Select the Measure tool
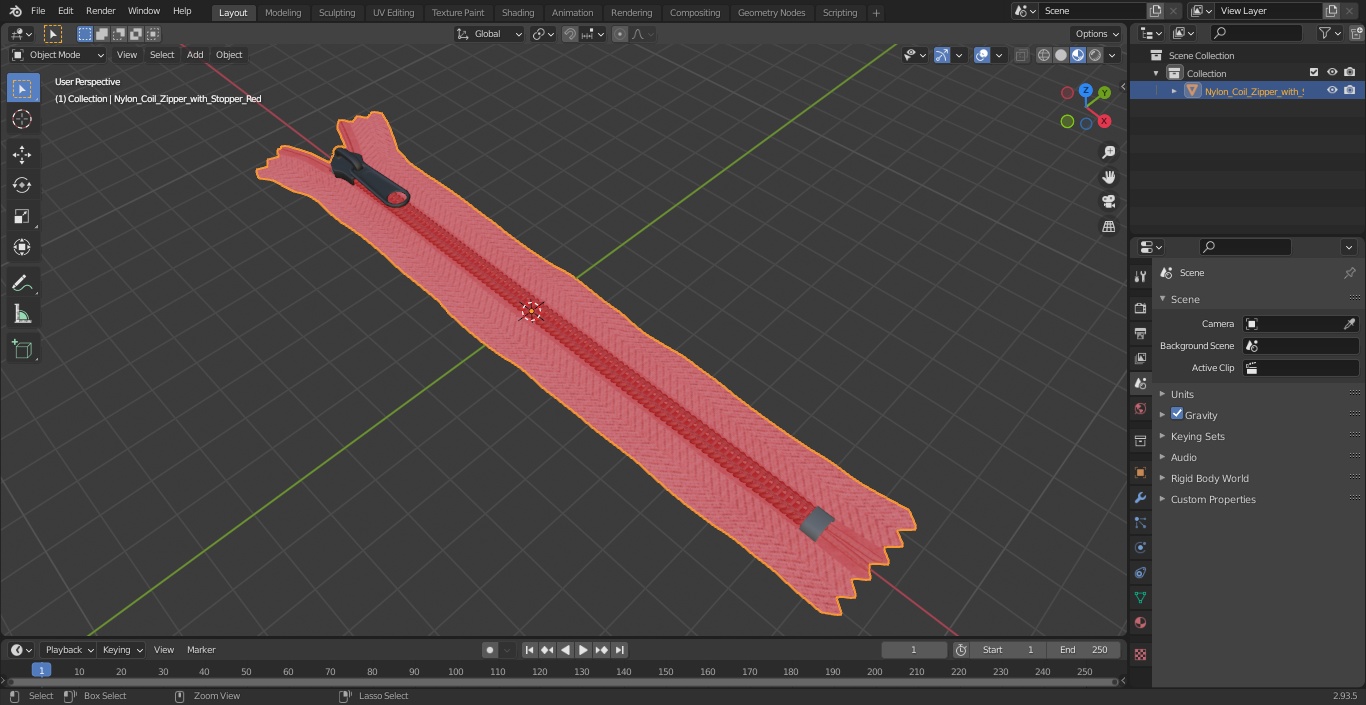The width and height of the screenshot is (1366, 705). point(22,315)
